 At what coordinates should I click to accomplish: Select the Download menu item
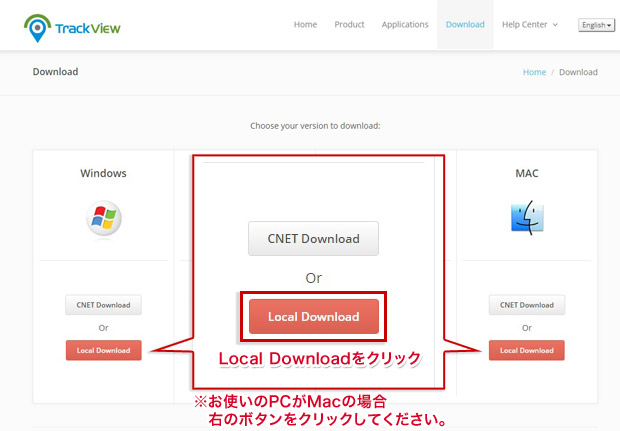coord(465,25)
